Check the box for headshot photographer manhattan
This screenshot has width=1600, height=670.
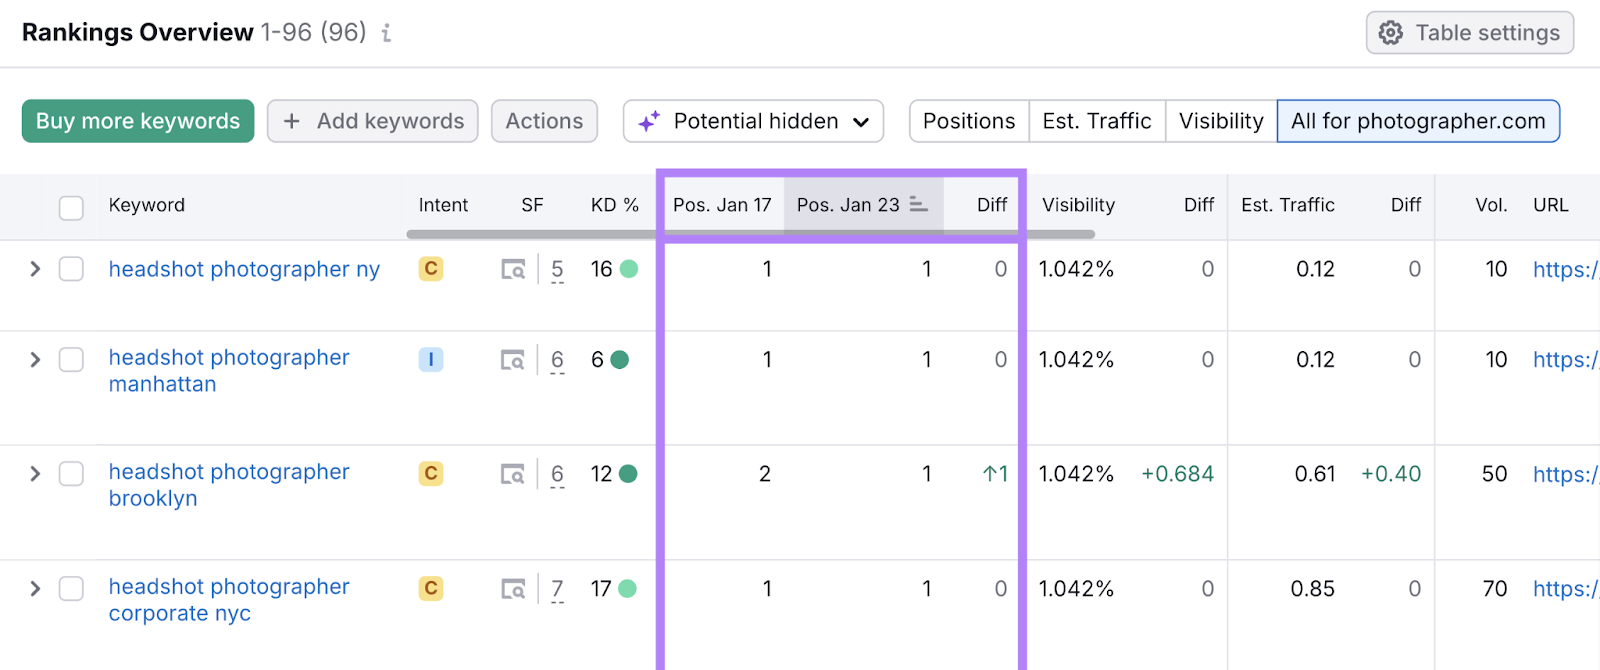(x=71, y=359)
